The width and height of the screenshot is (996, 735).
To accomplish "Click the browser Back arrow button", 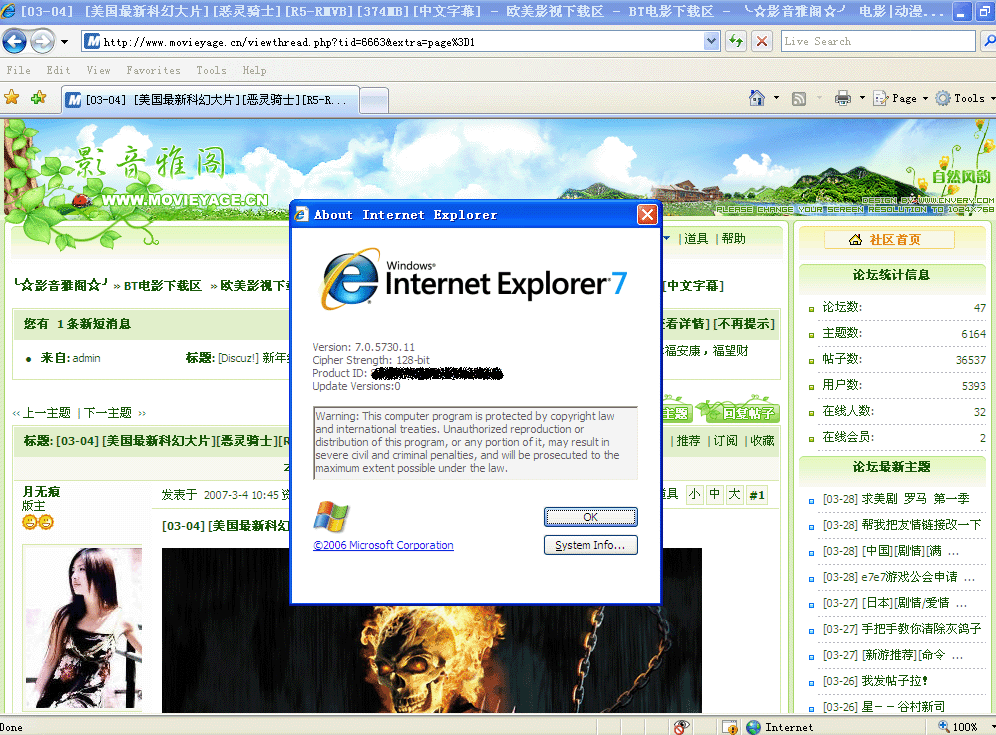I will pos(15,42).
